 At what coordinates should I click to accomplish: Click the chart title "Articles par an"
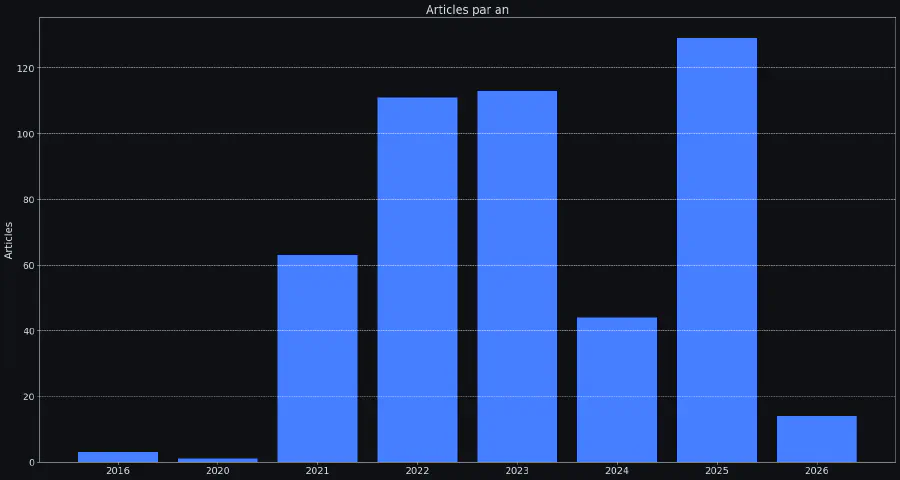tap(467, 10)
